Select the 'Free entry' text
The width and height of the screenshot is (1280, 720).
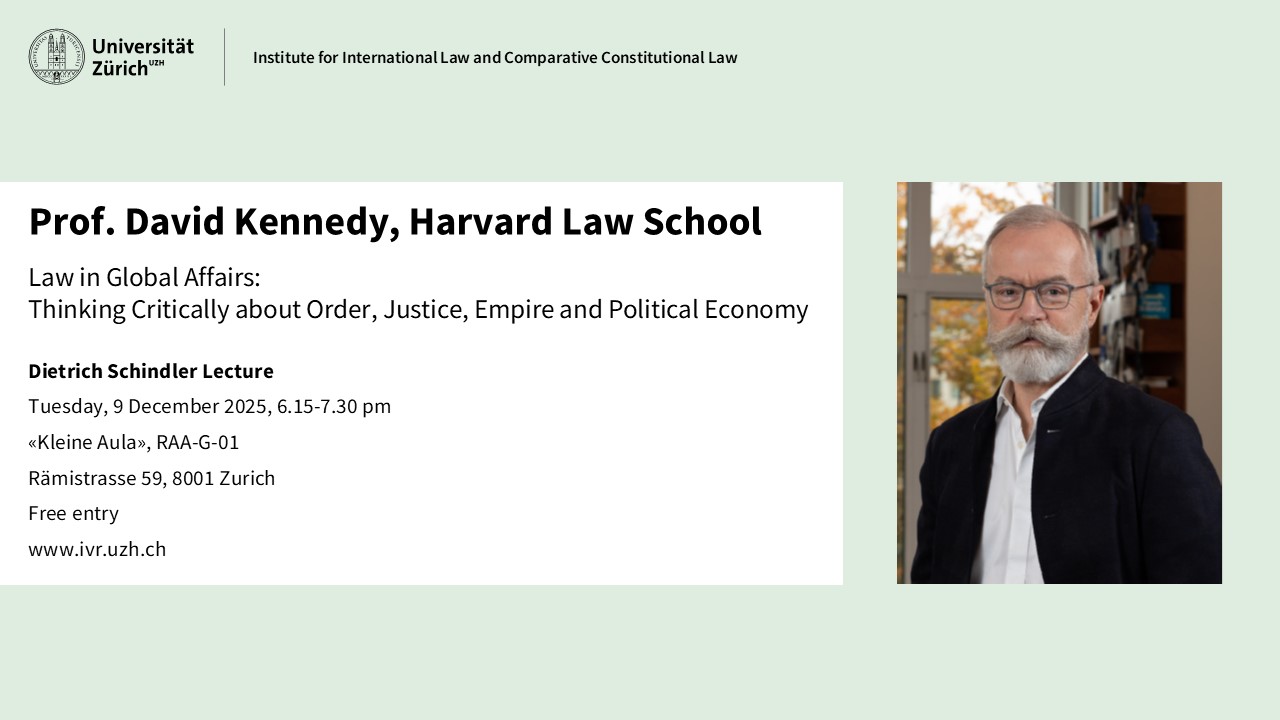(73, 513)
